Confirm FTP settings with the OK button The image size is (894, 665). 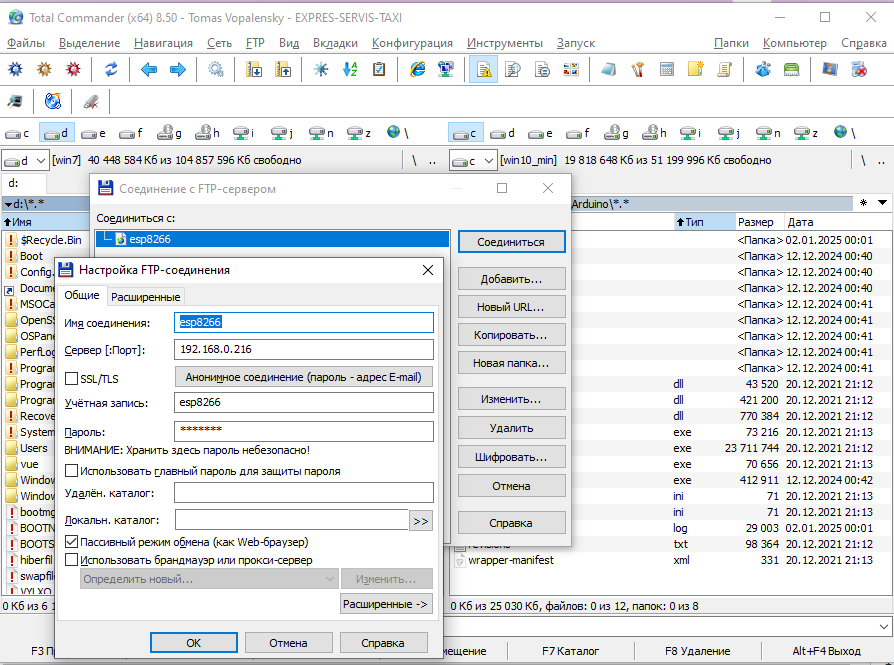(194, 643)
